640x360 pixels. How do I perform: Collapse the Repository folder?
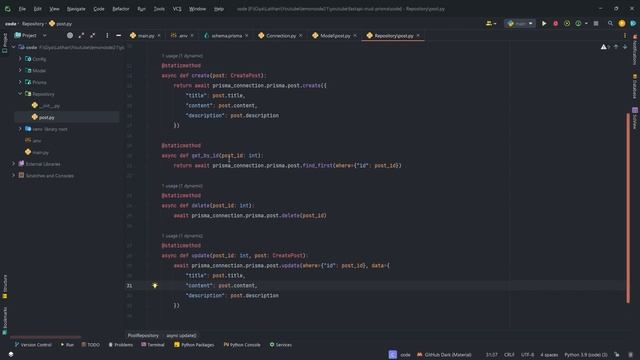tap(20, 94)
